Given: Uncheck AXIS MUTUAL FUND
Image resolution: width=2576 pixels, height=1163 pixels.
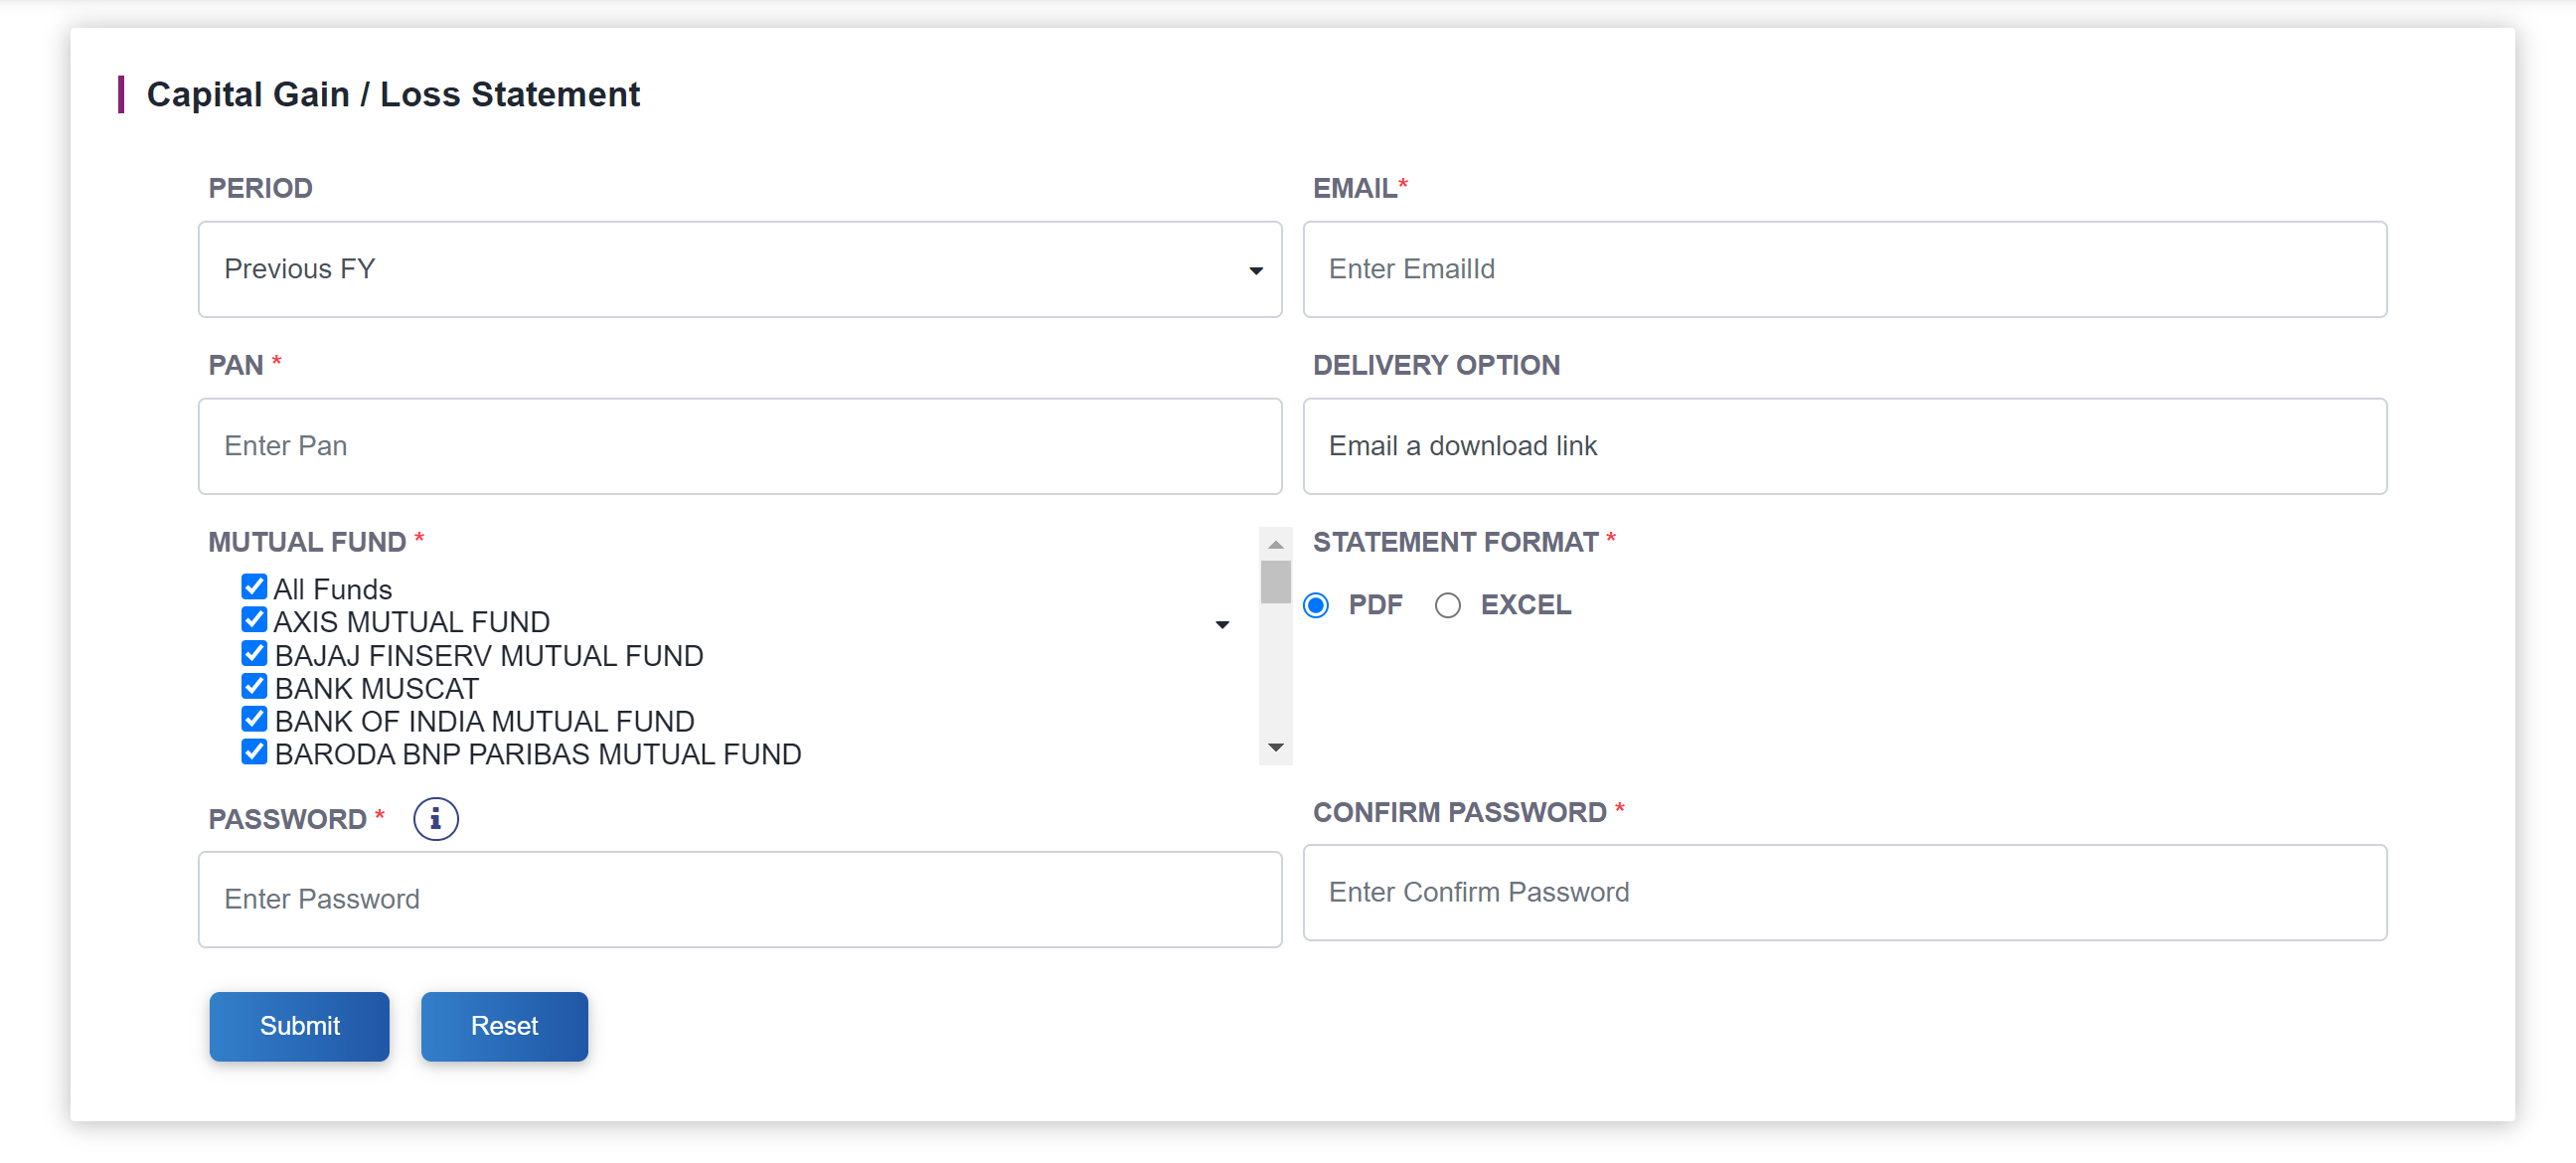Looking at the screenshot, I should pyautogui.click(x=253, y=619).
